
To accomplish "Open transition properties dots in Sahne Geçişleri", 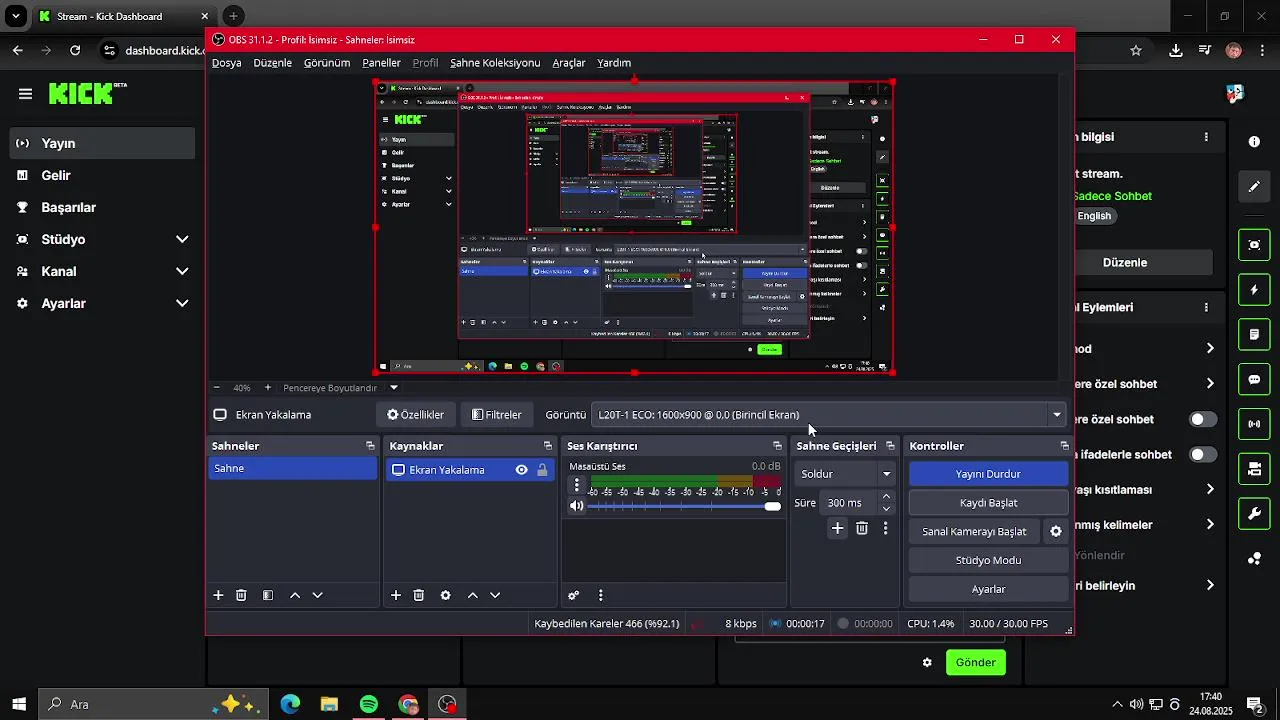I will 885,528.
